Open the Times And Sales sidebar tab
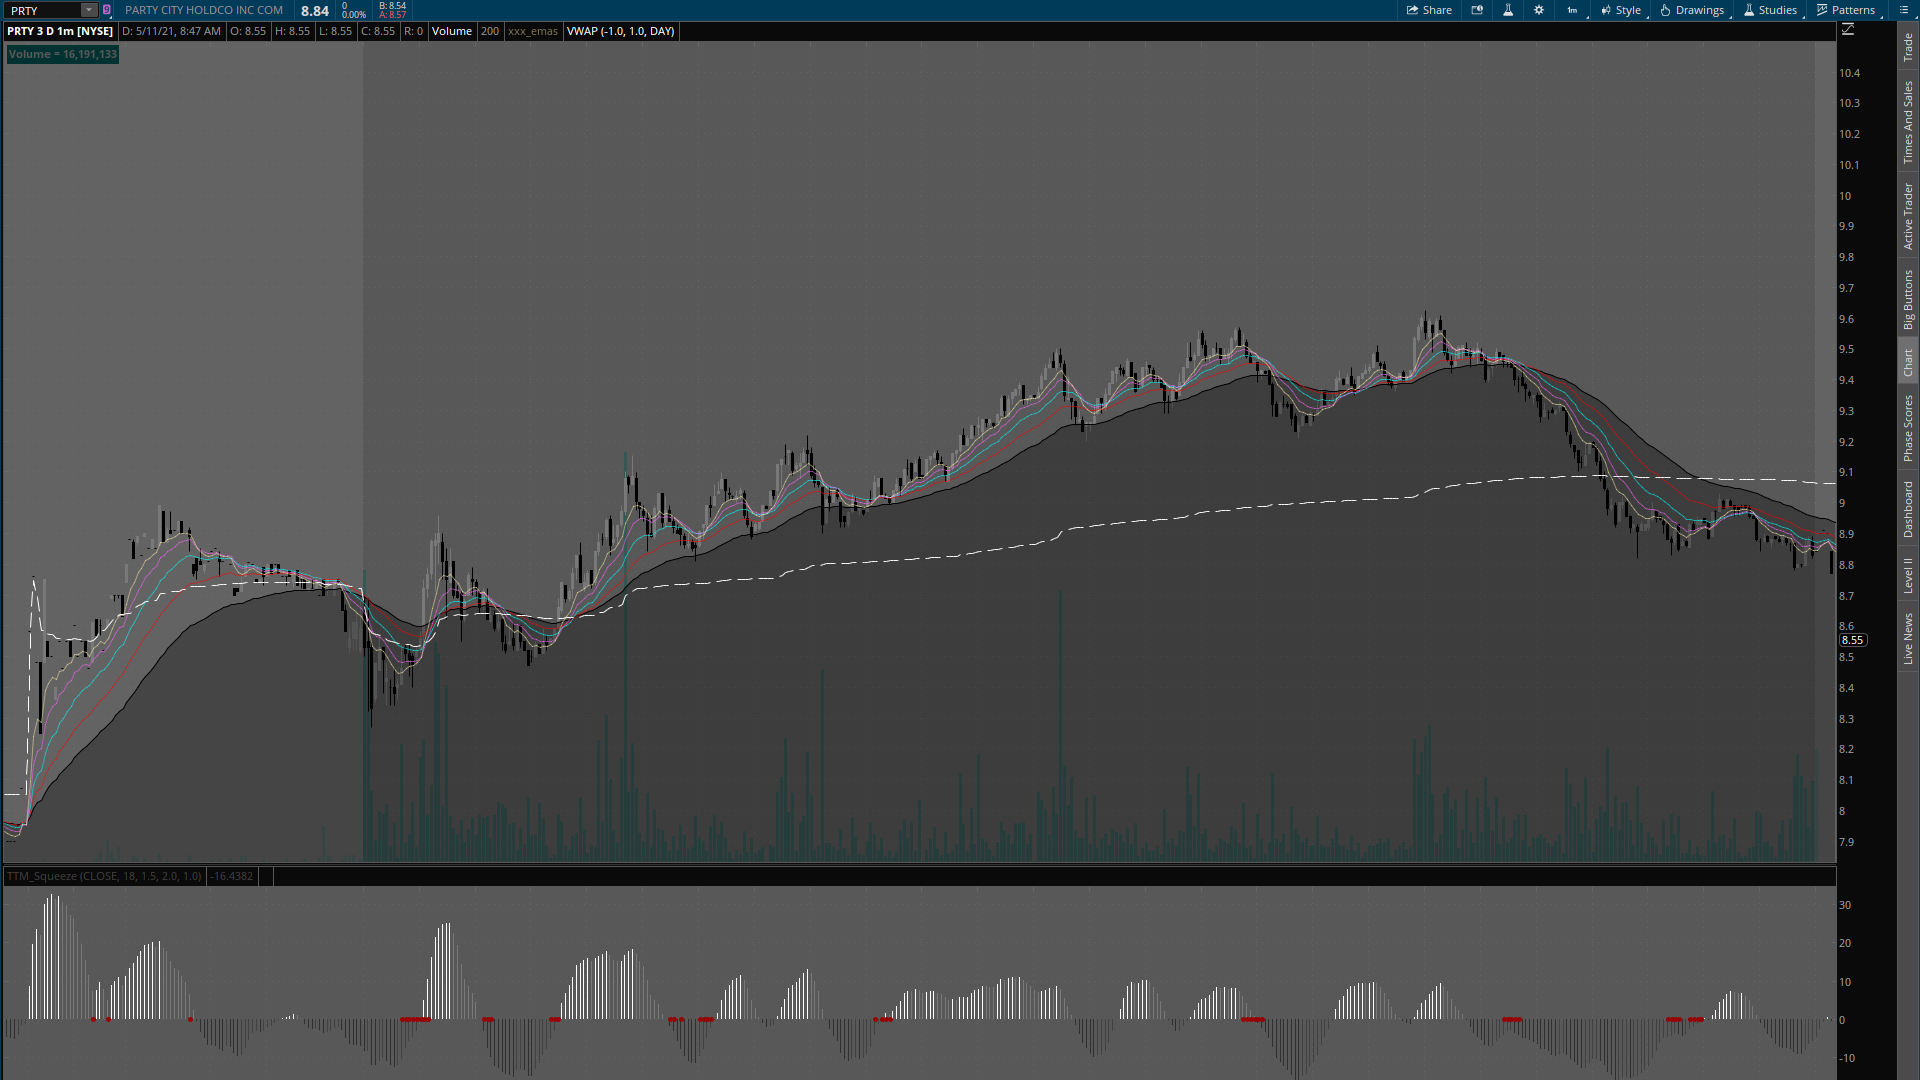This screenshot has height=1080, width=1920. click(1908, 123)
